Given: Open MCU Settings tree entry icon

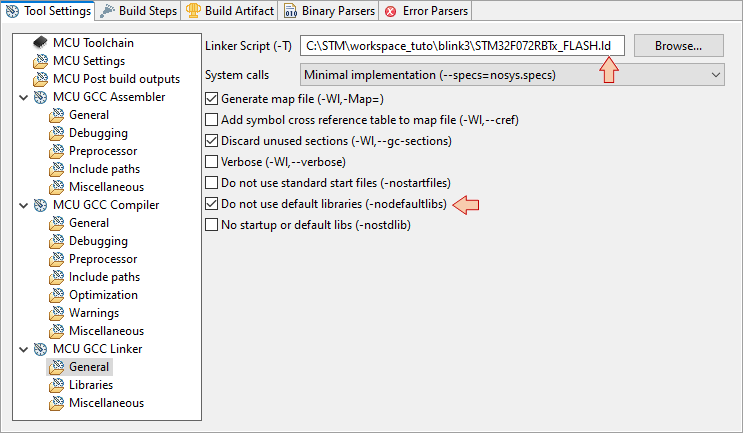Looking at the screenshot, I should point(40,61).
